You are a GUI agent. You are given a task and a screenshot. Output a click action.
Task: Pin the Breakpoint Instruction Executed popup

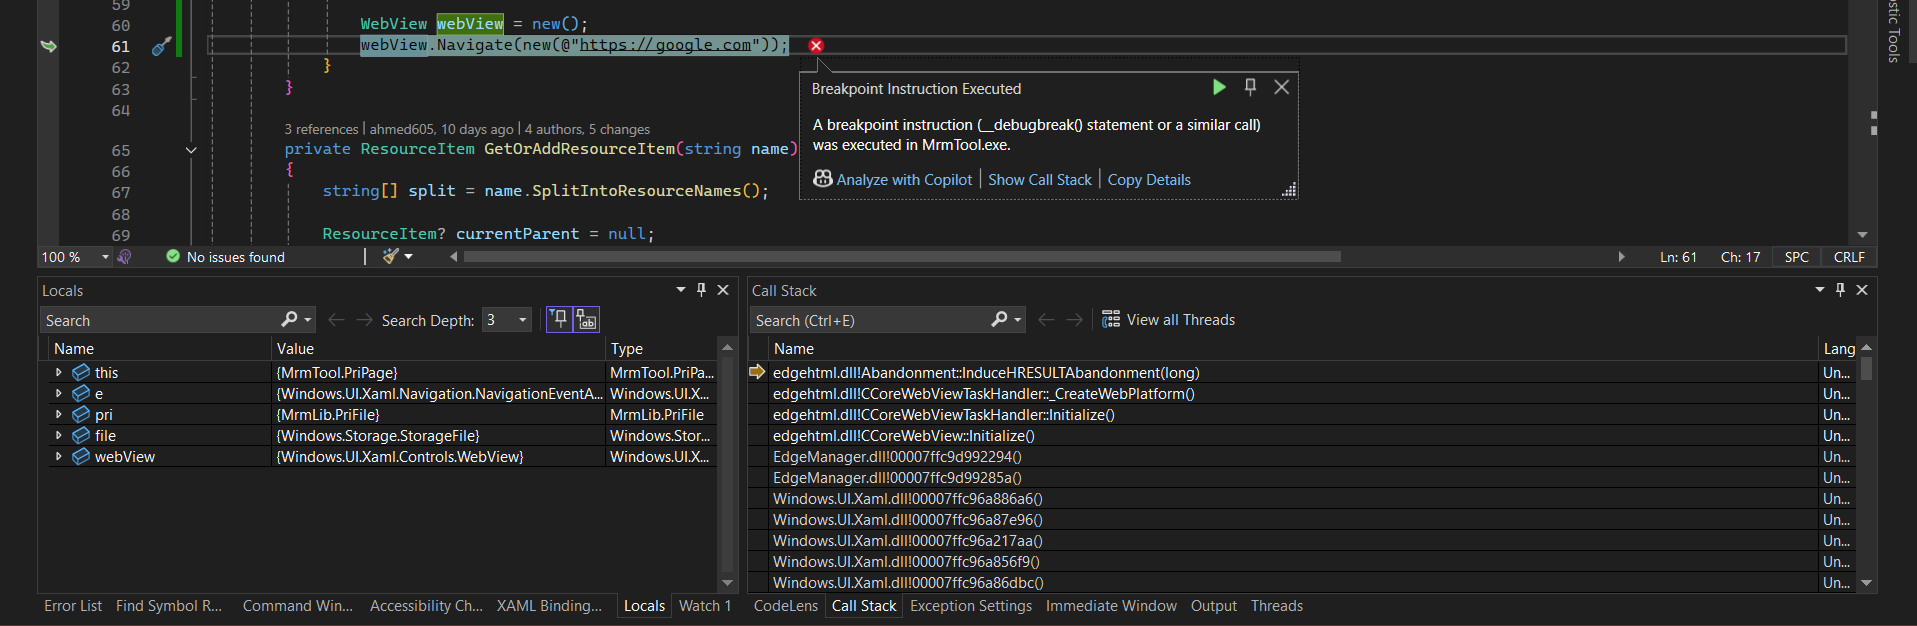1250,87
